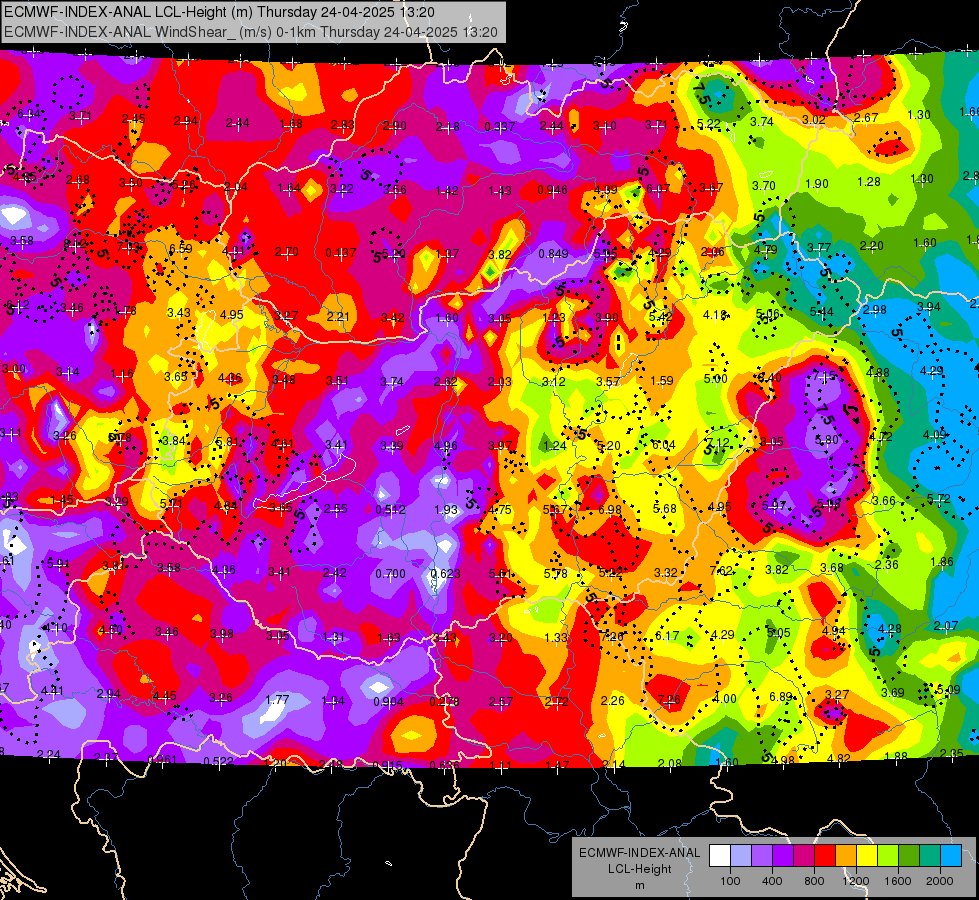Click the grid value 1.93

click(x=446, y=510)
